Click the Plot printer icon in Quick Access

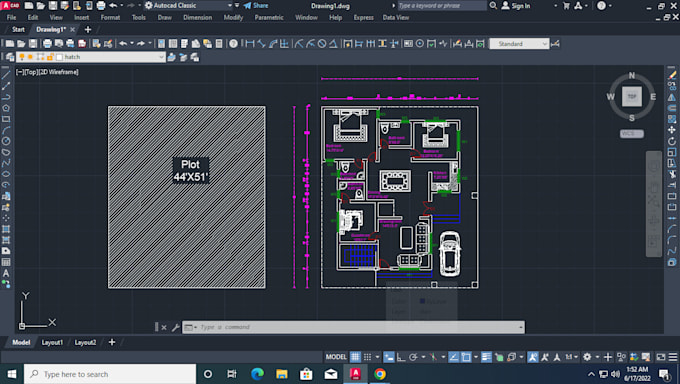click(x=101, y=6)
